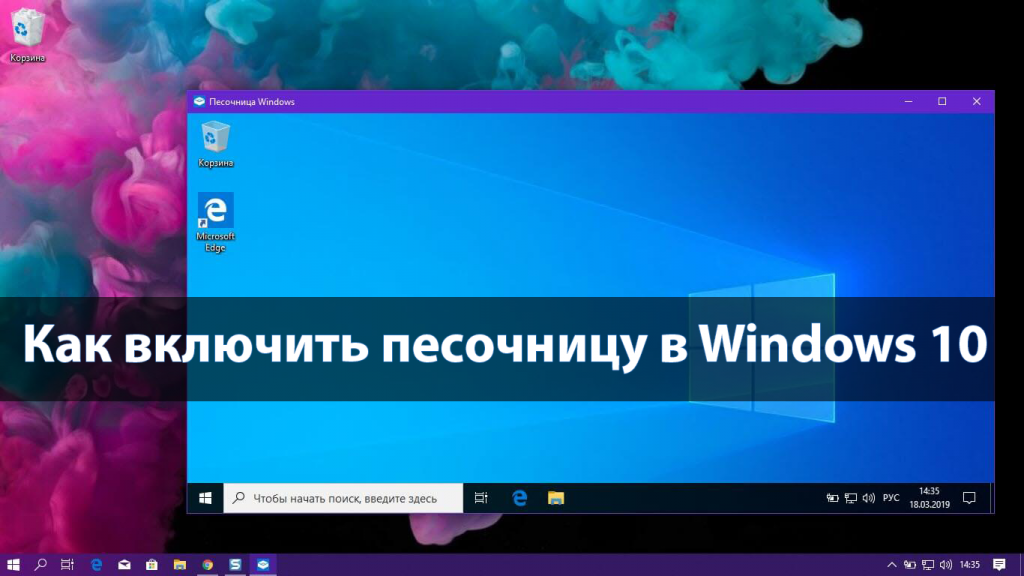Launch Google Chrome from the host taskbar
The image size is (1024, 576).
207,563
